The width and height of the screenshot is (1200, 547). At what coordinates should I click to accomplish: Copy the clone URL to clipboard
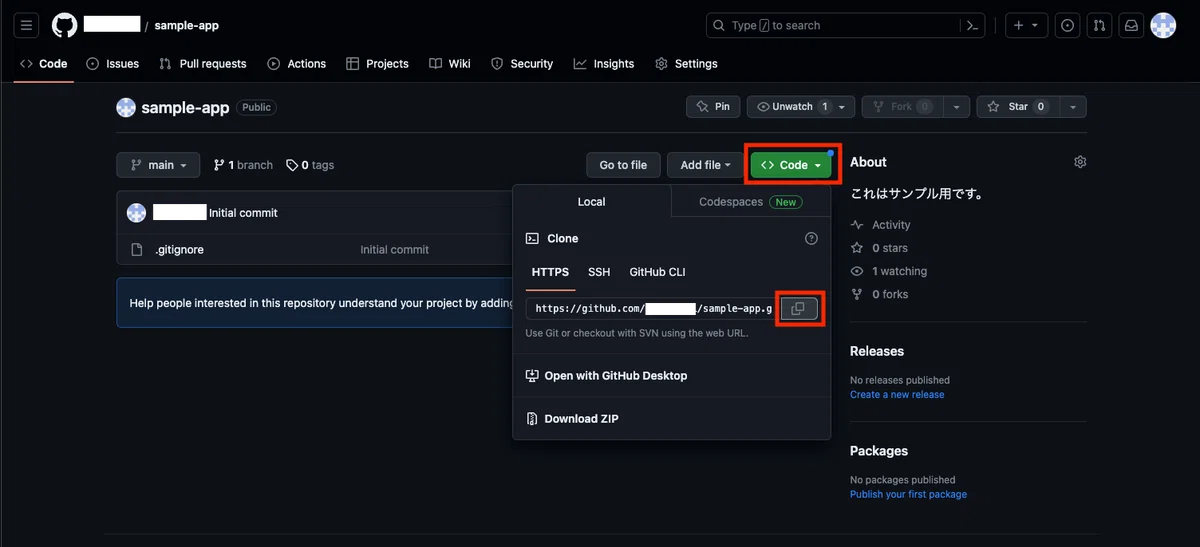pyautogui.click(x=798, y=309)
